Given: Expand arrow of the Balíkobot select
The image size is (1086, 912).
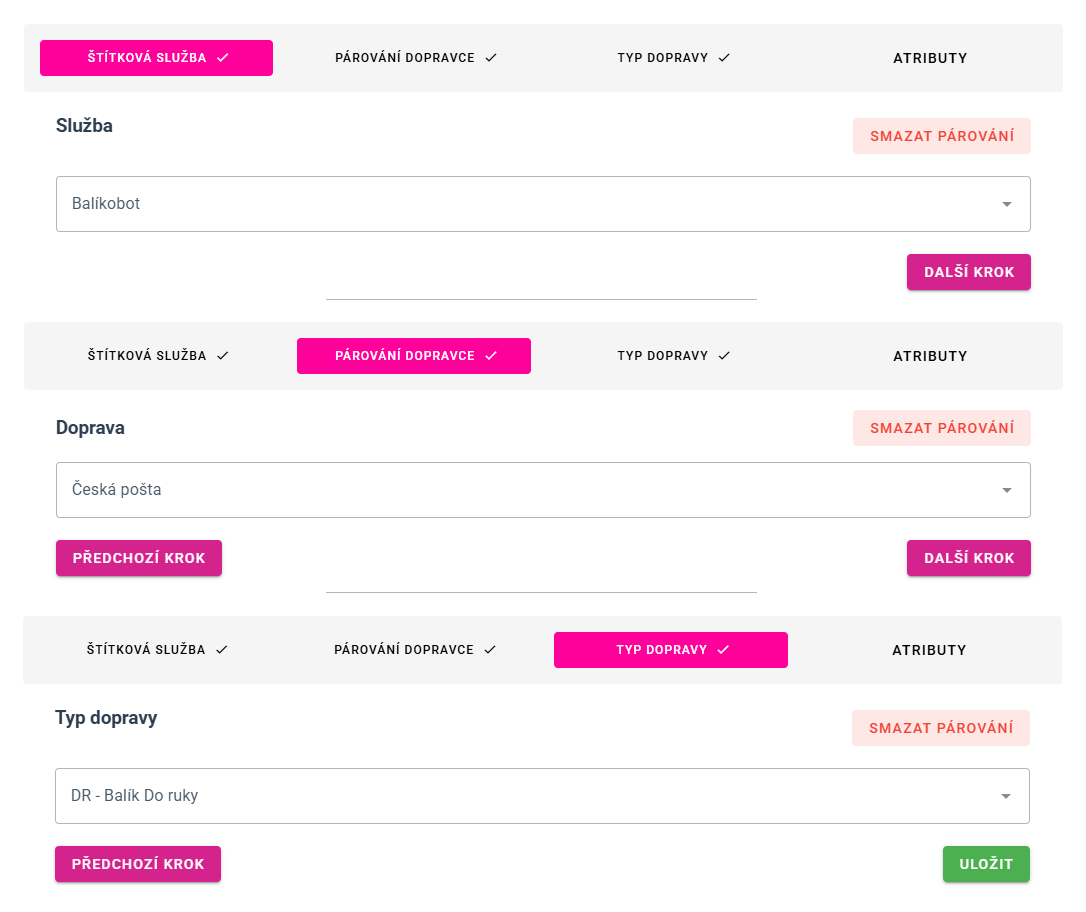Looking at the screenshot, I should coord(1007,204).
